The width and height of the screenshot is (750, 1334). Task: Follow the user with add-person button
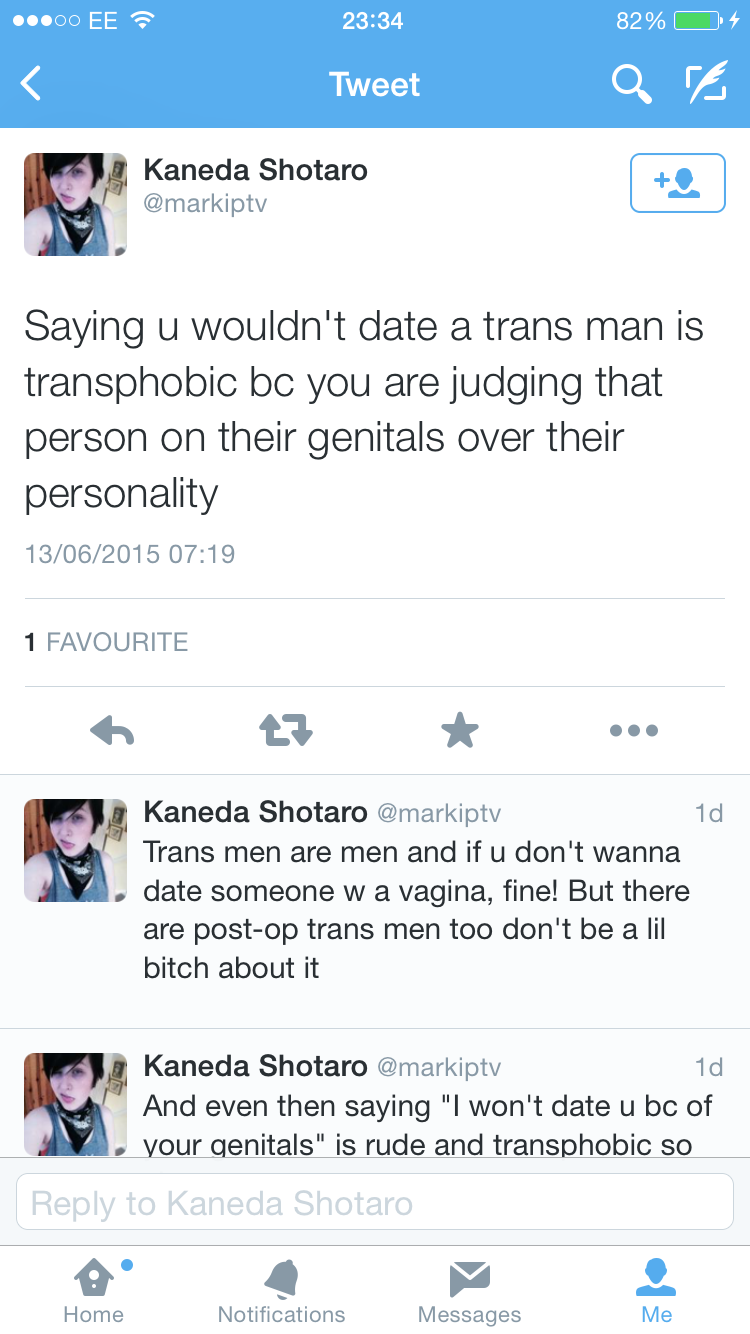tap(677, 183)
